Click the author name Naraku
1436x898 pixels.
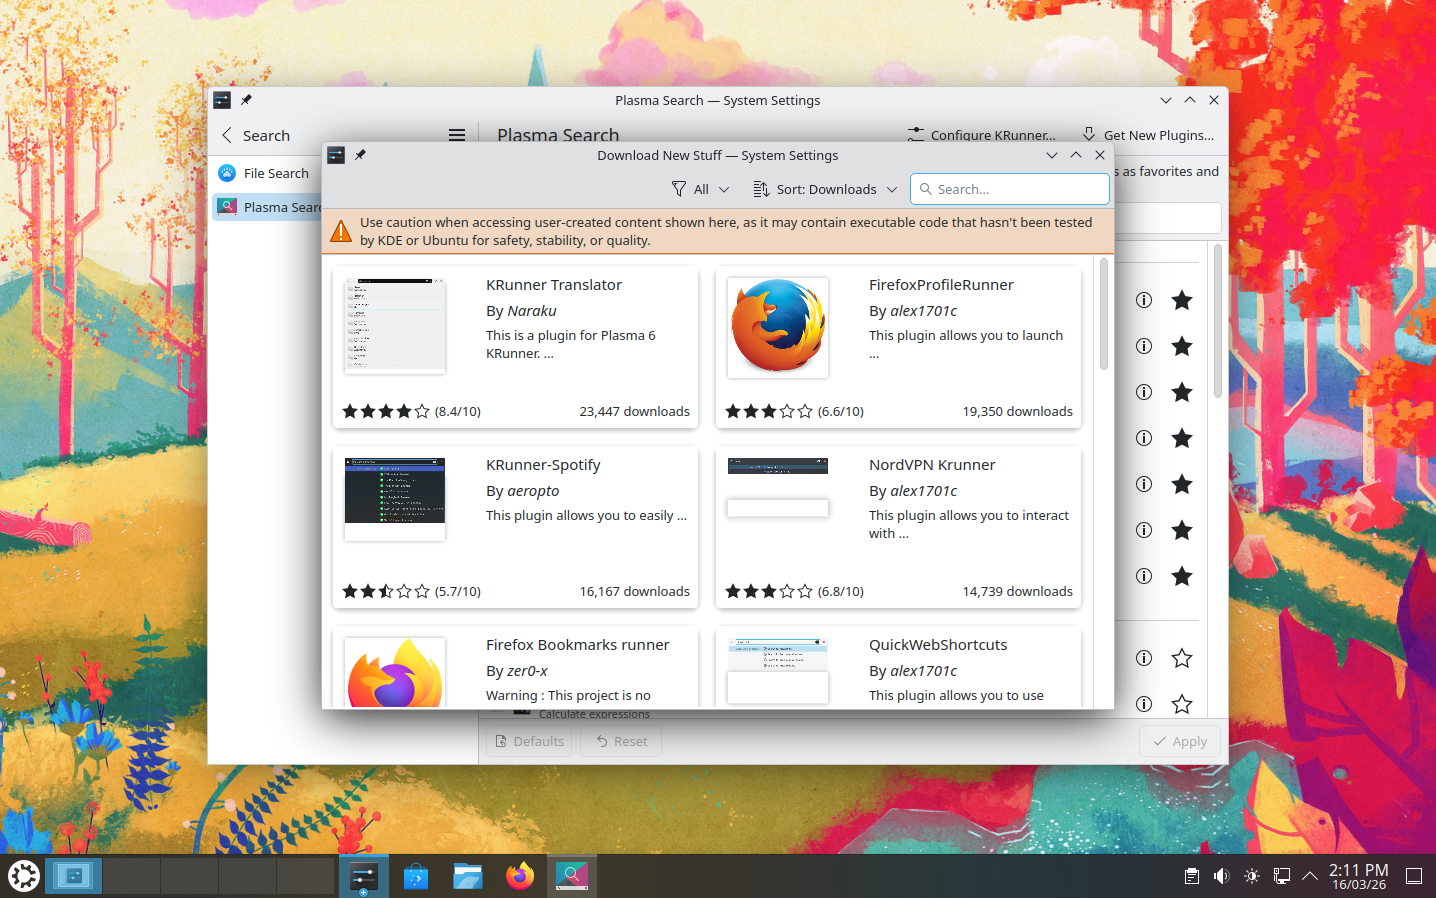pos(532,311)
